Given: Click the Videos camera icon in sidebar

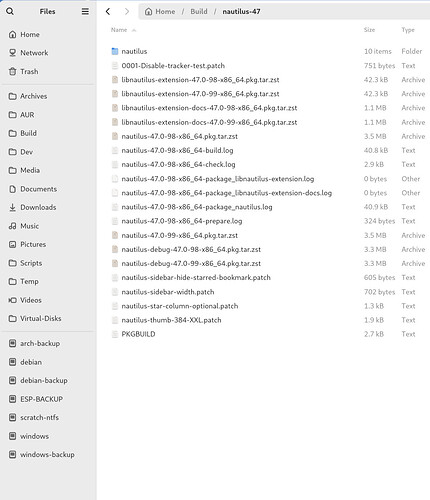Looking at the screenshot, I should point(12,300).
